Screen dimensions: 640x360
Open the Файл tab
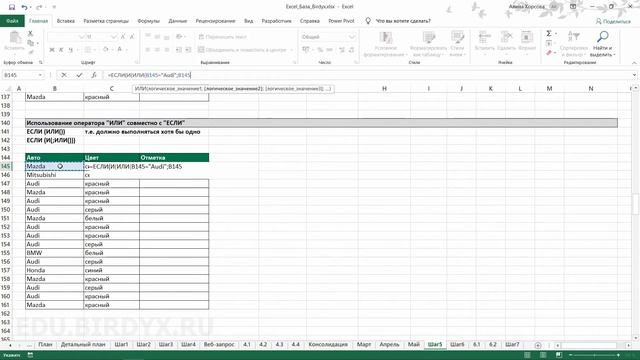[x=12, y=21]
